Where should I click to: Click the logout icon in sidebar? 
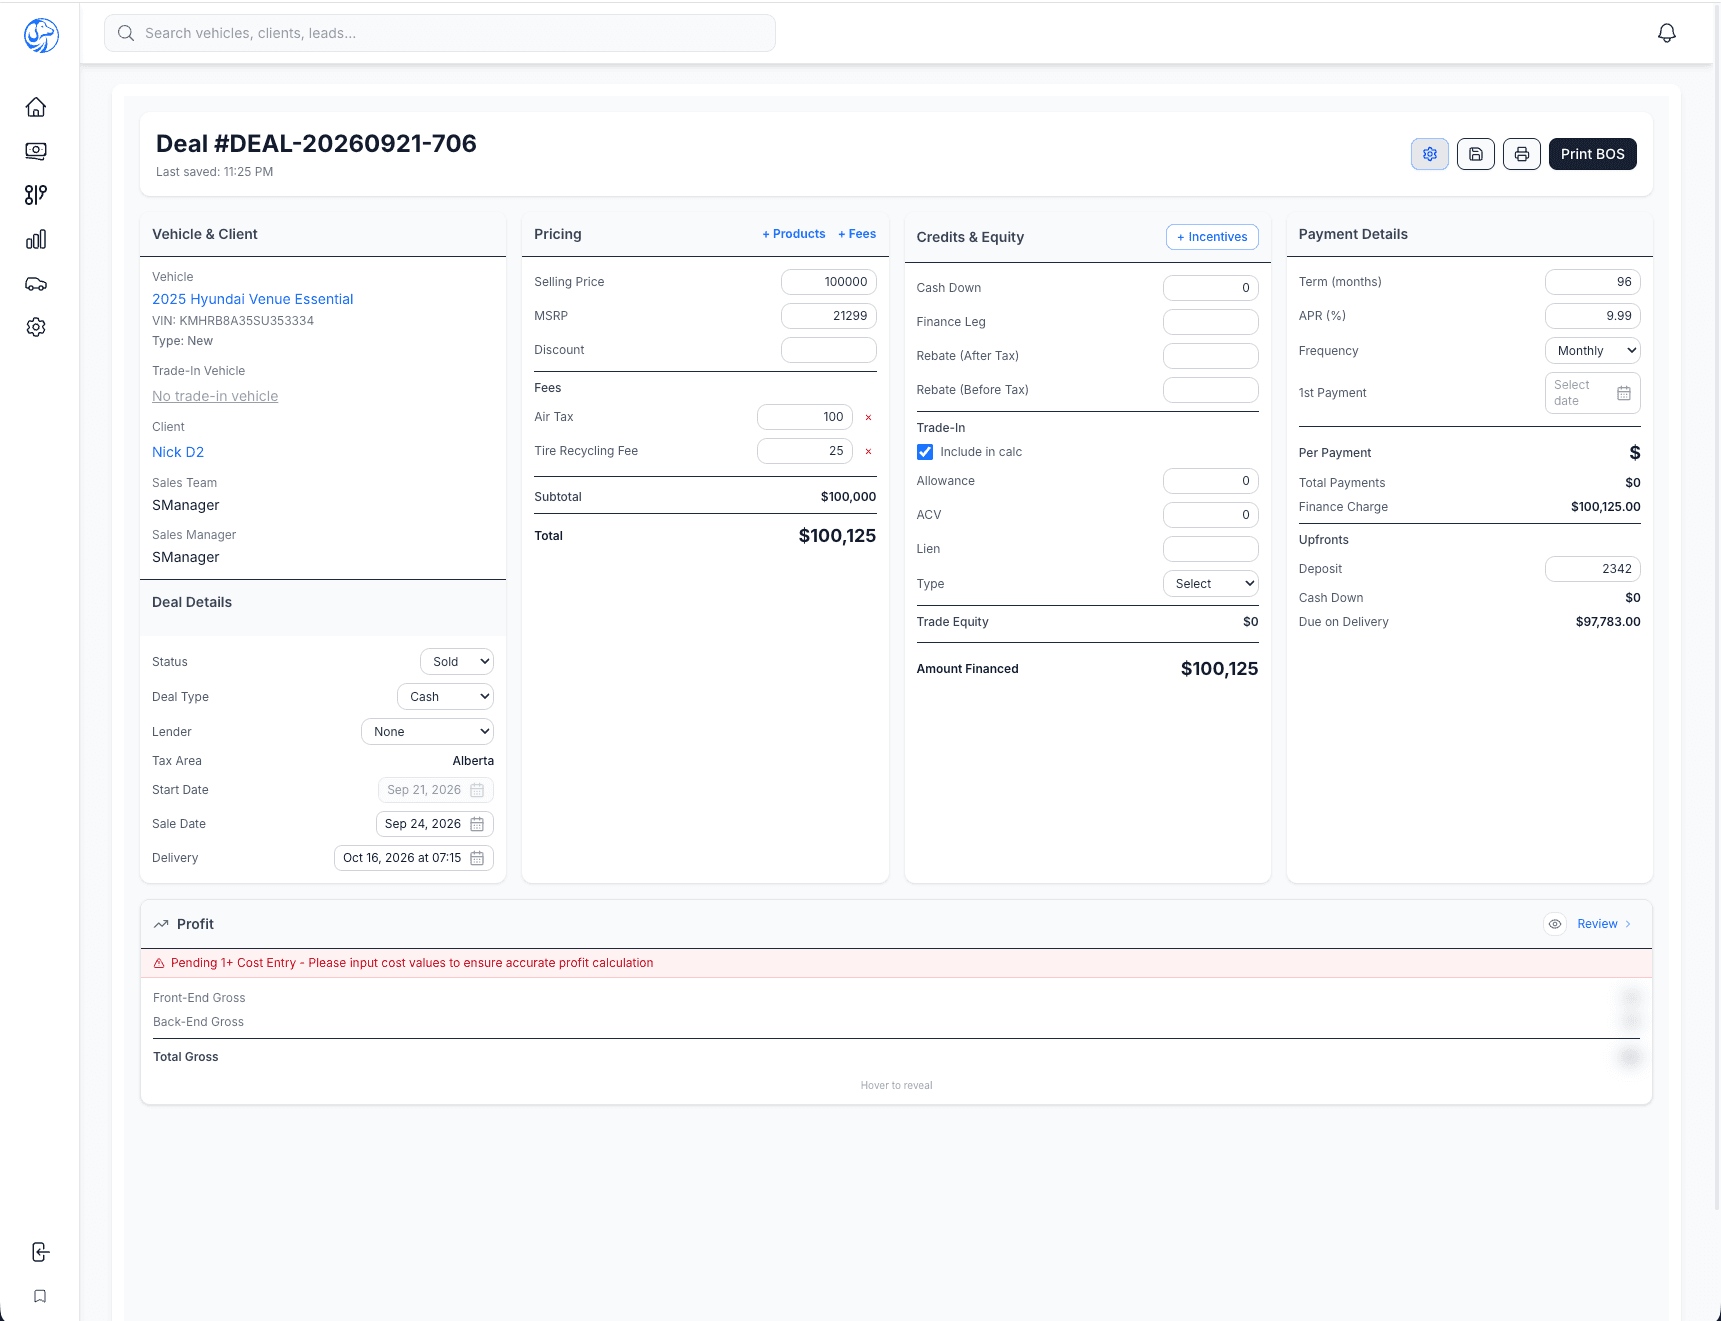[40, 1252]
